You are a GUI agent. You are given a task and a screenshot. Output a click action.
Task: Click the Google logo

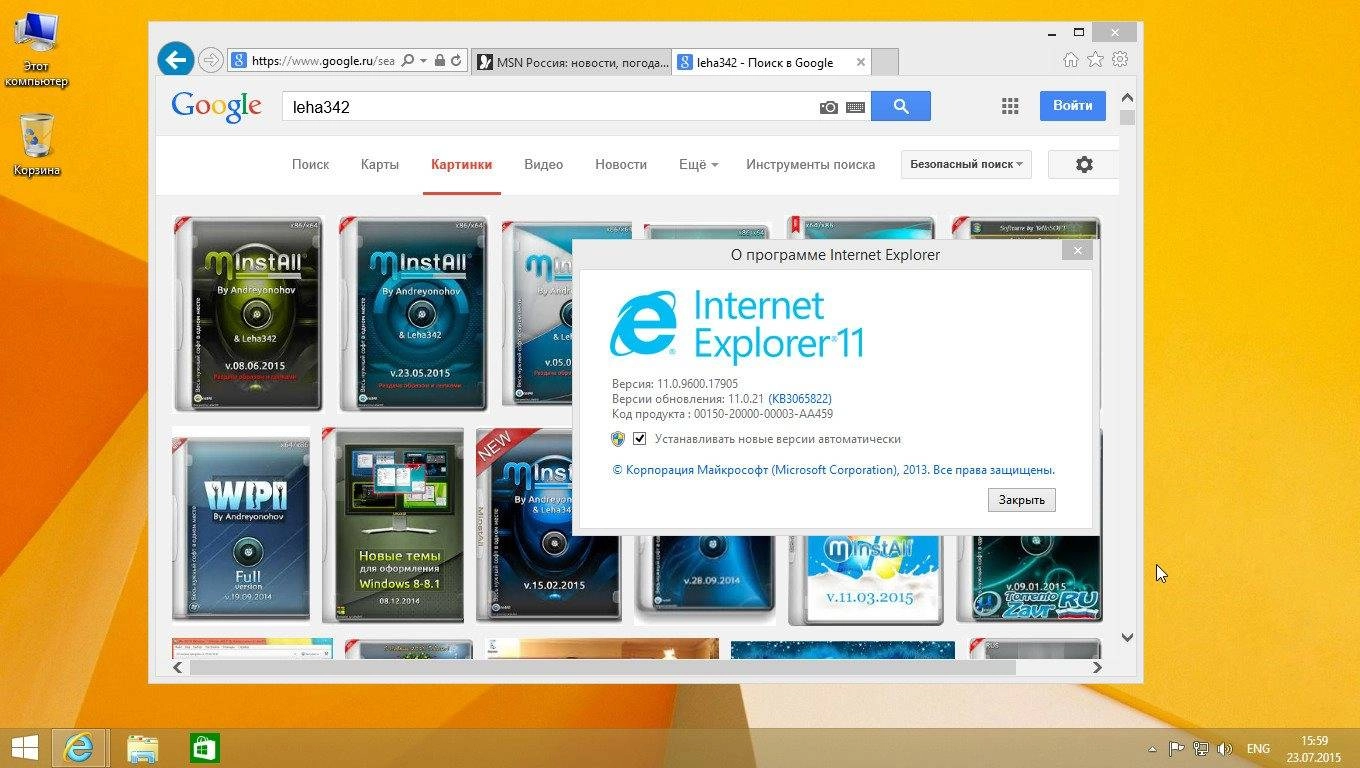(216, 106)
